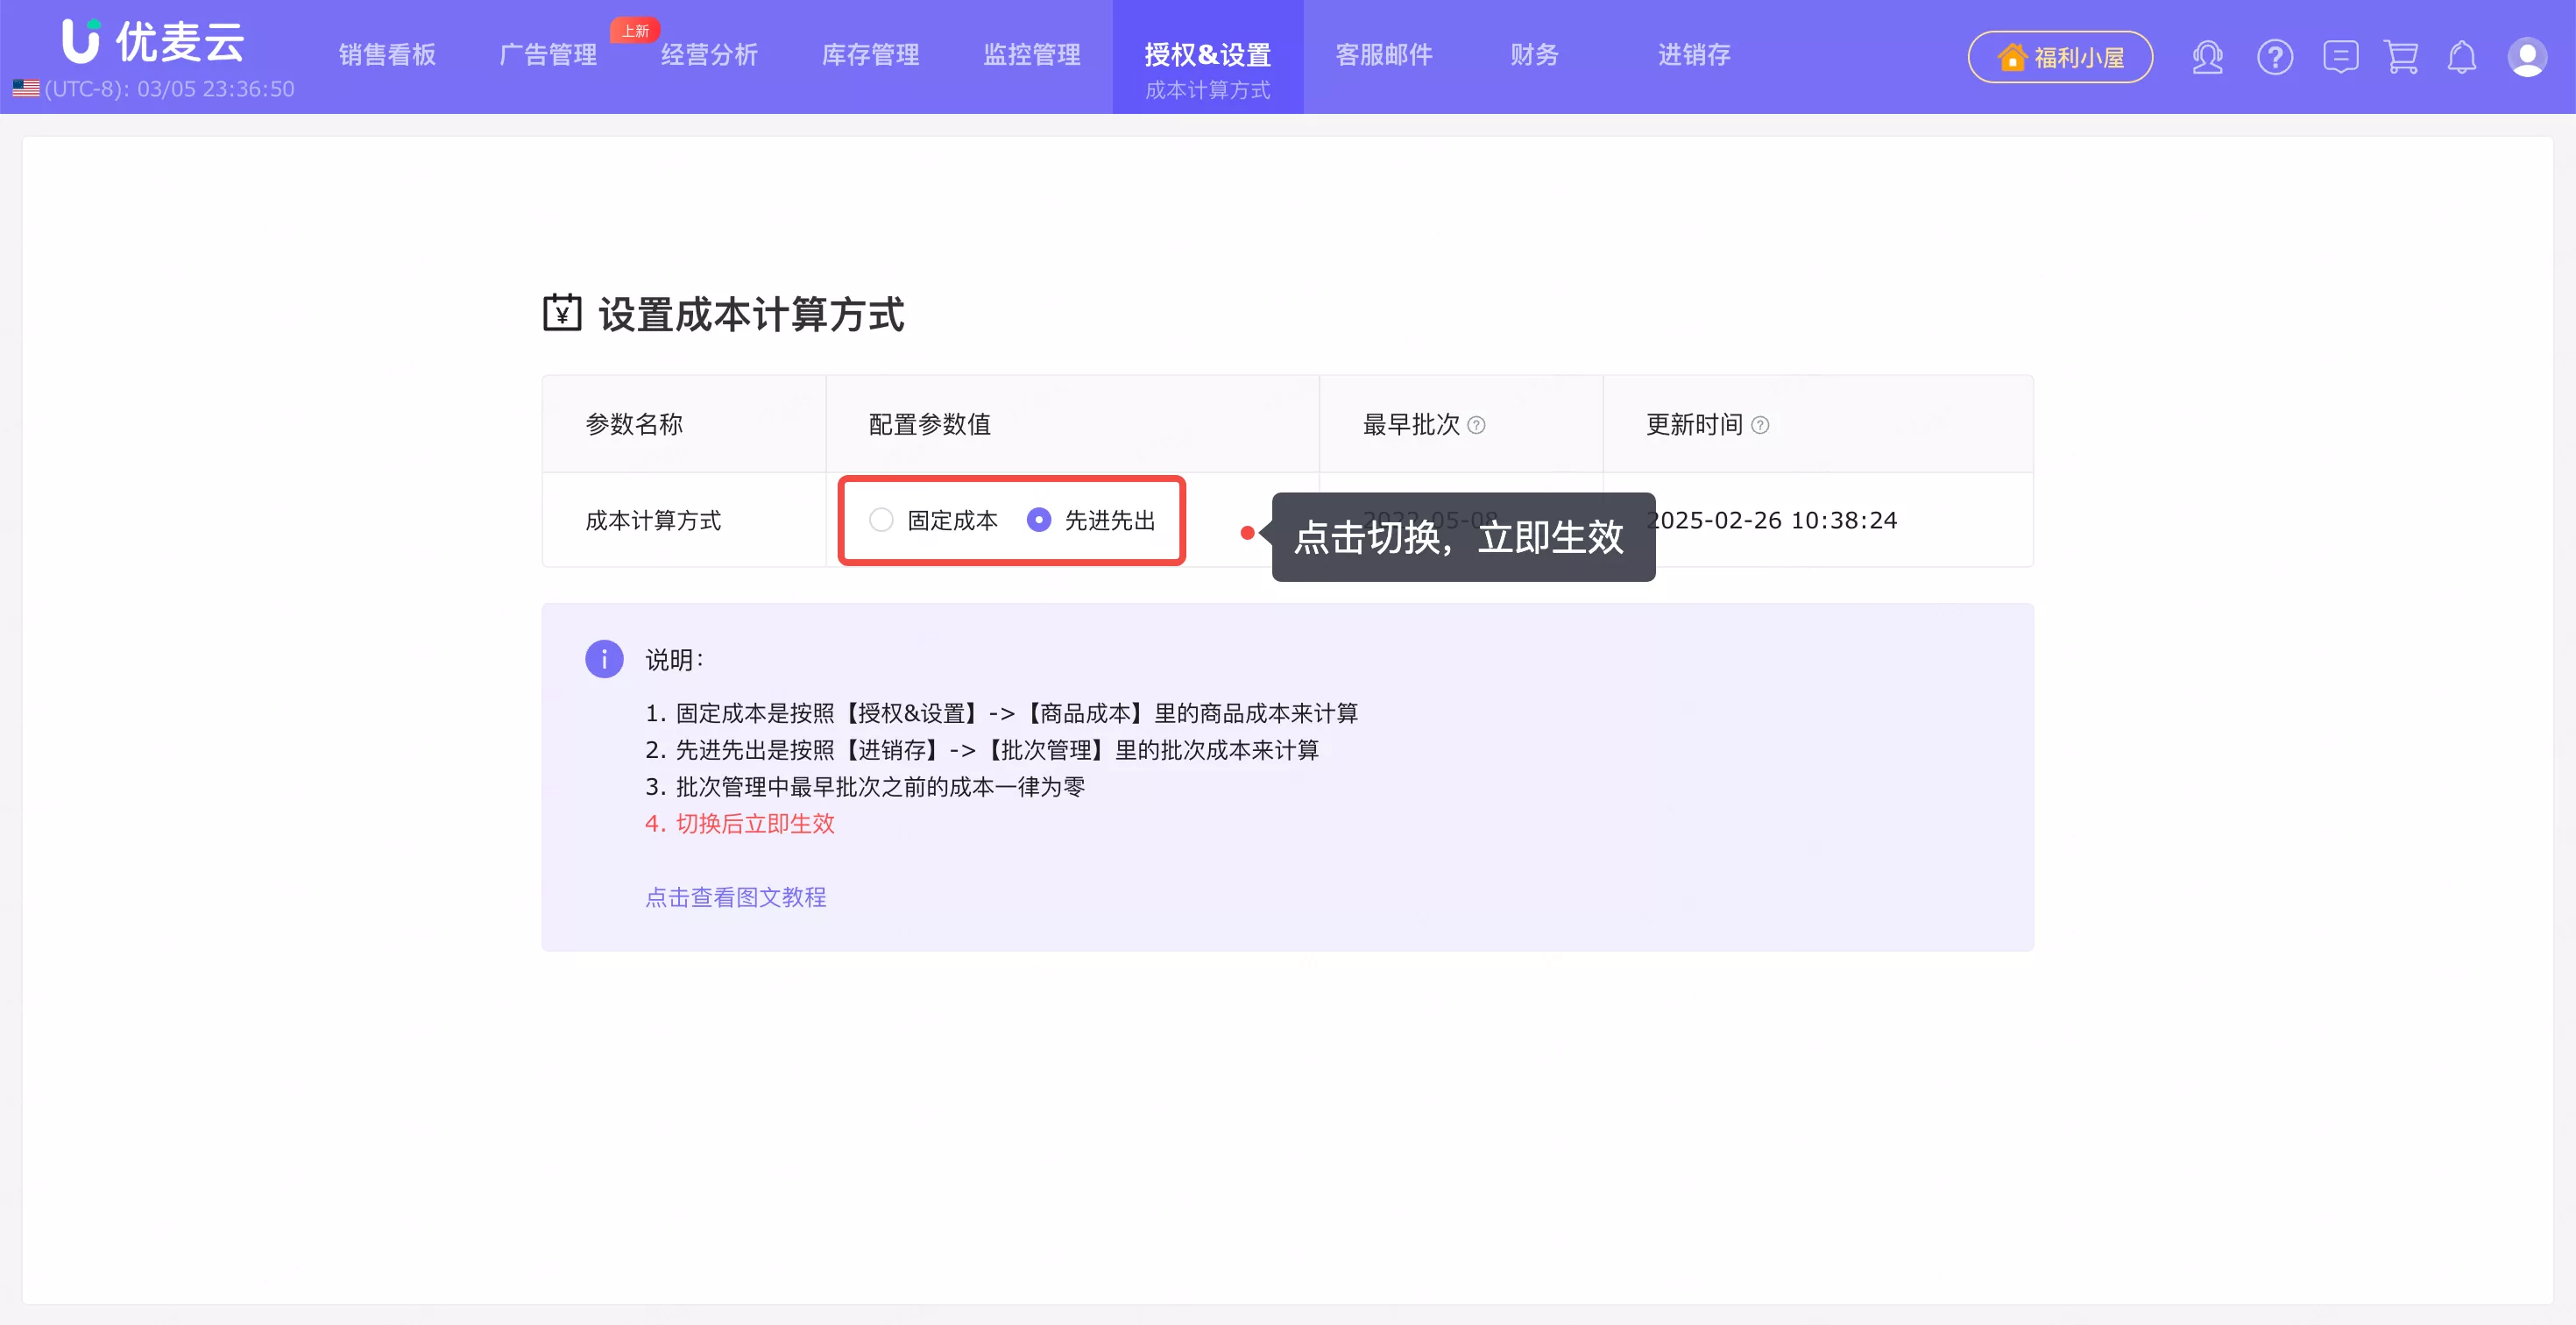
Task: Open the shopping cart icon
Action: [x=2401, y=57]
